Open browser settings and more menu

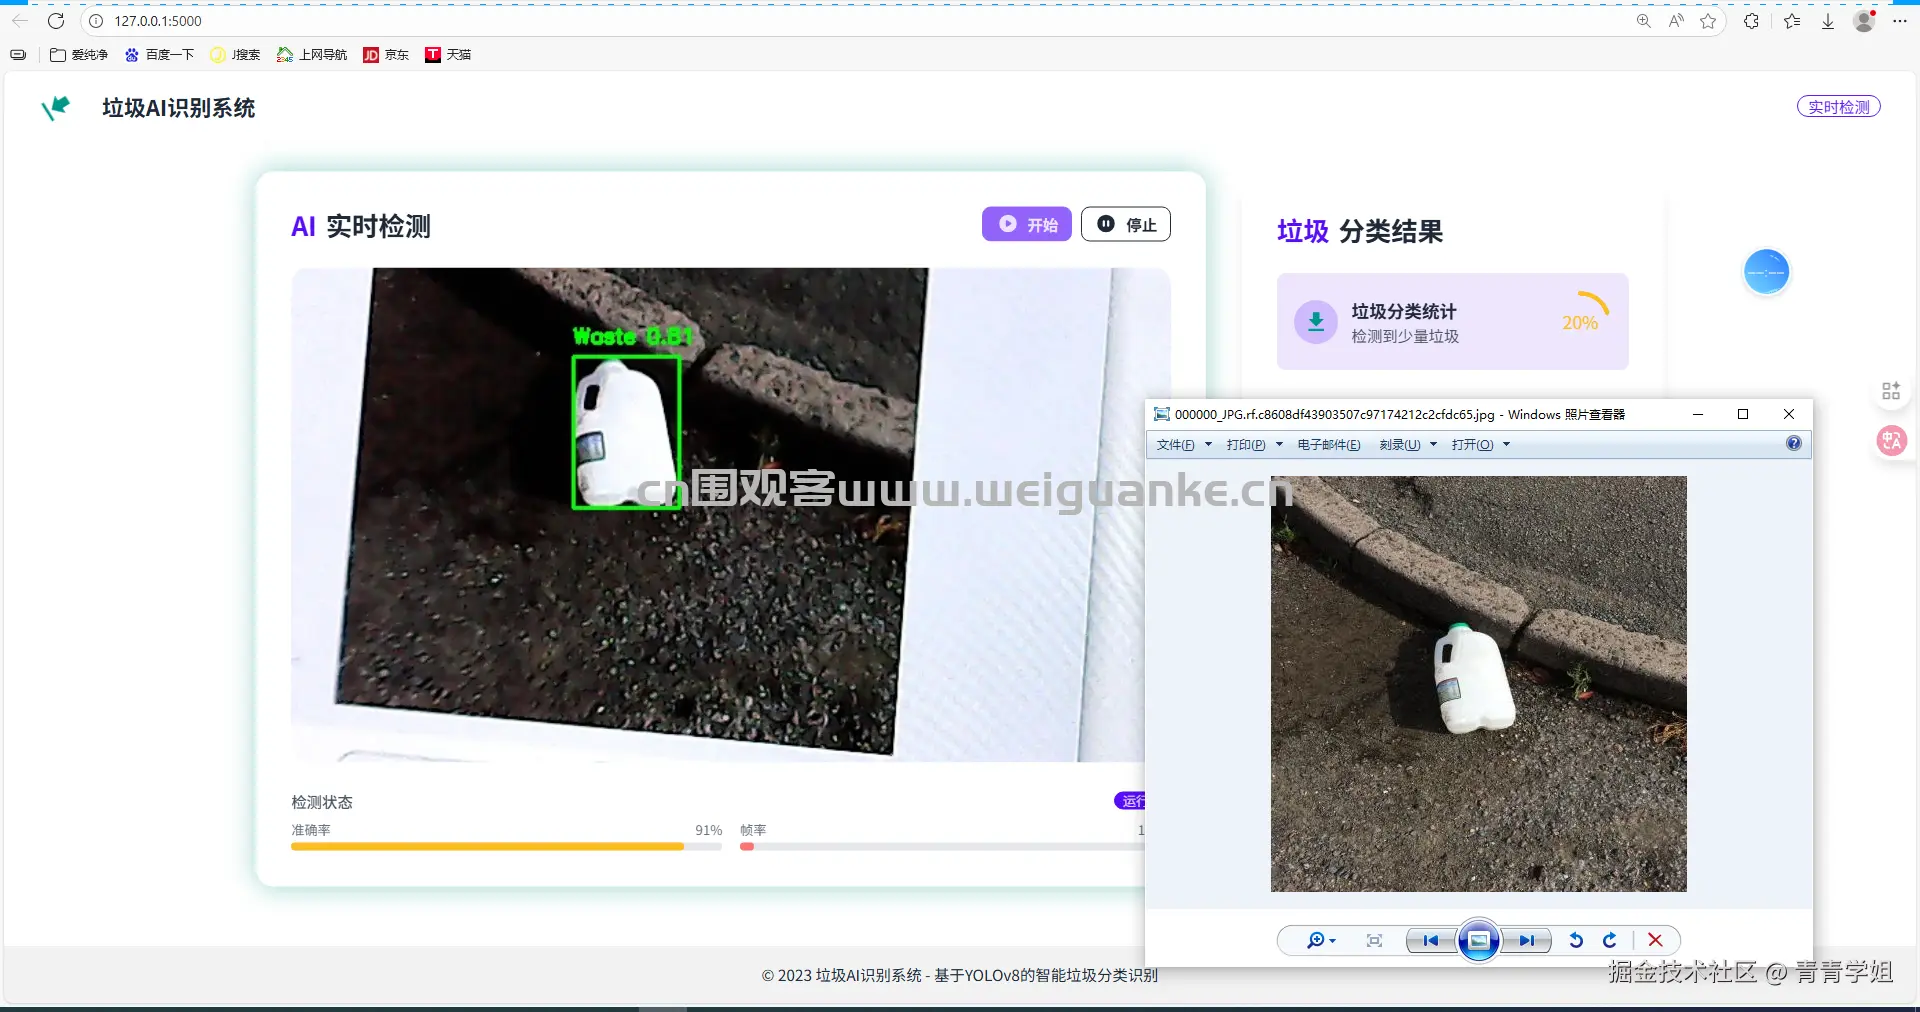1900,21
